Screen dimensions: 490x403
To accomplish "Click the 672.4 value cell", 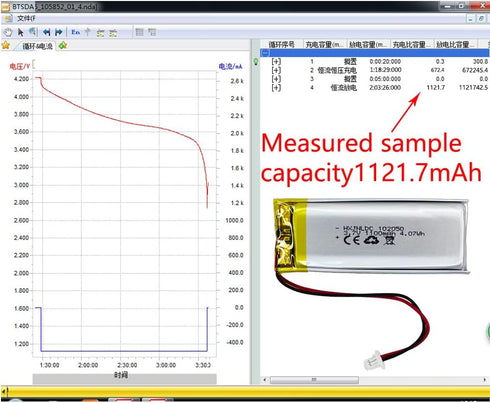I will 437,70.
